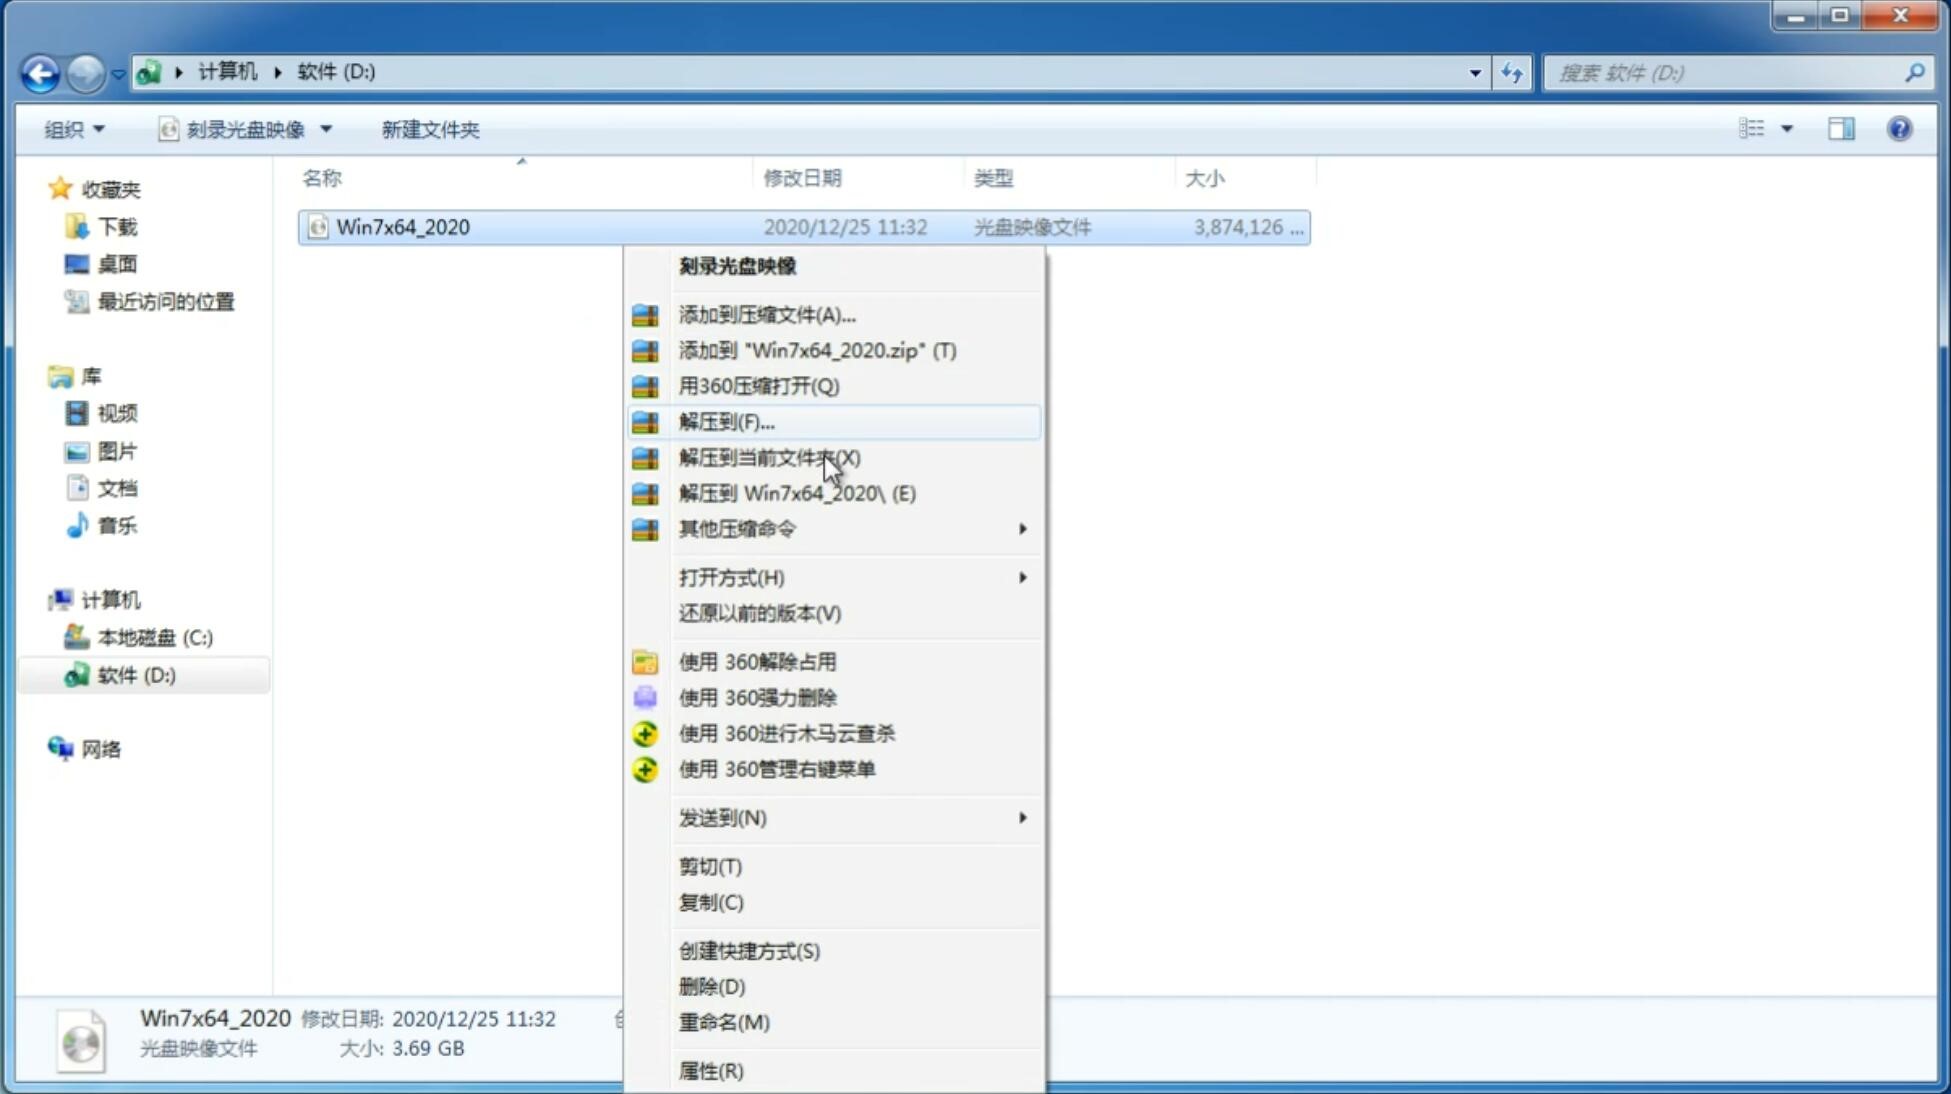Expand 发送到 submenu arrow
1951x1094 pixels.
[1021, 818]
